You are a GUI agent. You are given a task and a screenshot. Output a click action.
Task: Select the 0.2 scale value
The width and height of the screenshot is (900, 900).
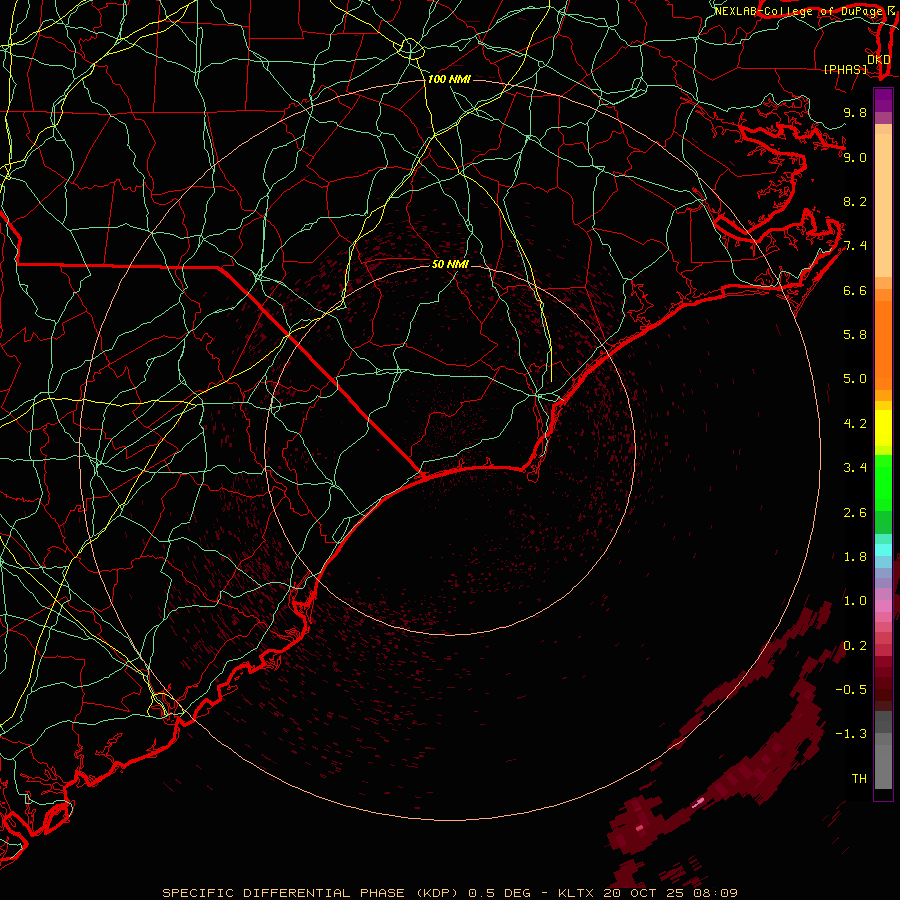pyautogui.click(x=855, y=646)
